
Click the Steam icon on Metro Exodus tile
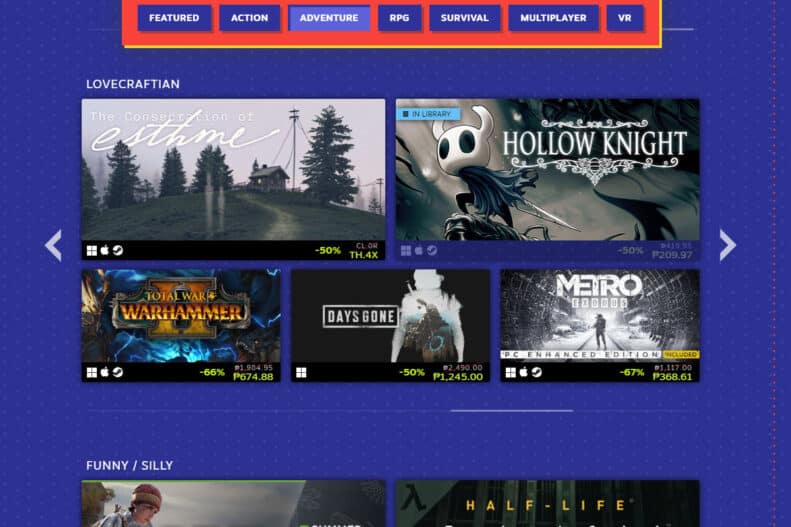click(x=536, y=372)
